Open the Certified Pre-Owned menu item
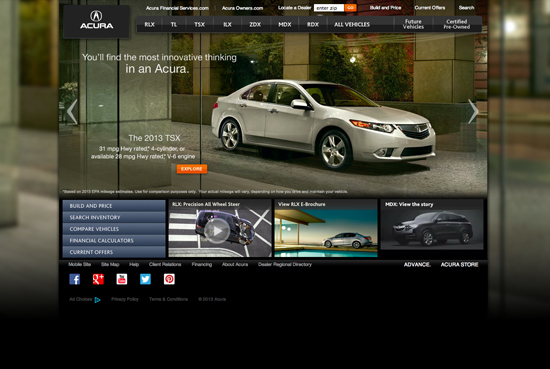Image resolution: width=550 pixels, height=369 pixels. [456, 24]
